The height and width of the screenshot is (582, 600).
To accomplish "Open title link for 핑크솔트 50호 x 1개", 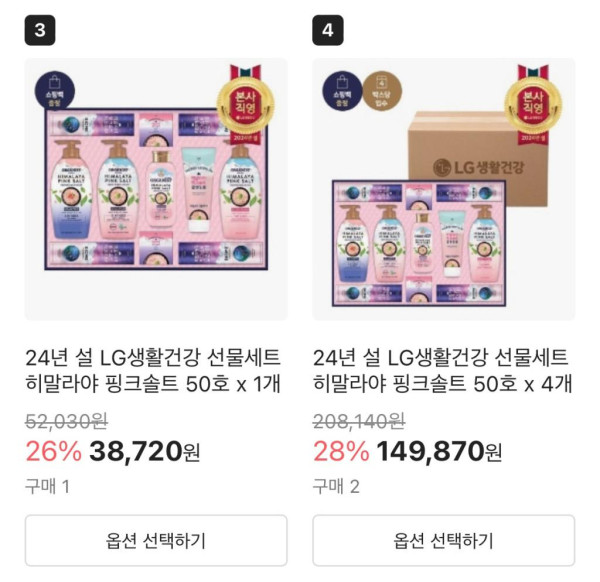I will (153, 370).
